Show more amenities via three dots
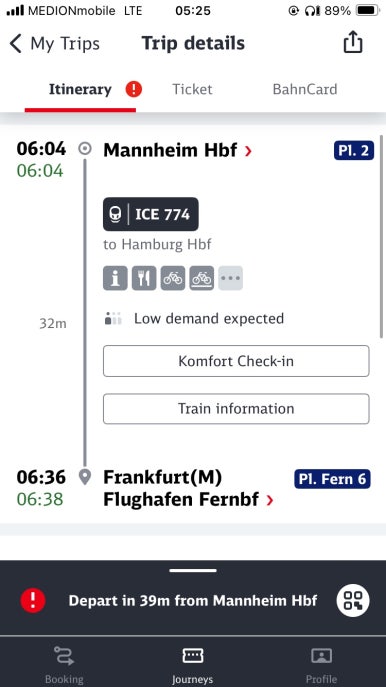Screen dimensions: 386x687 pyautogui.click(x=230, y=278)
